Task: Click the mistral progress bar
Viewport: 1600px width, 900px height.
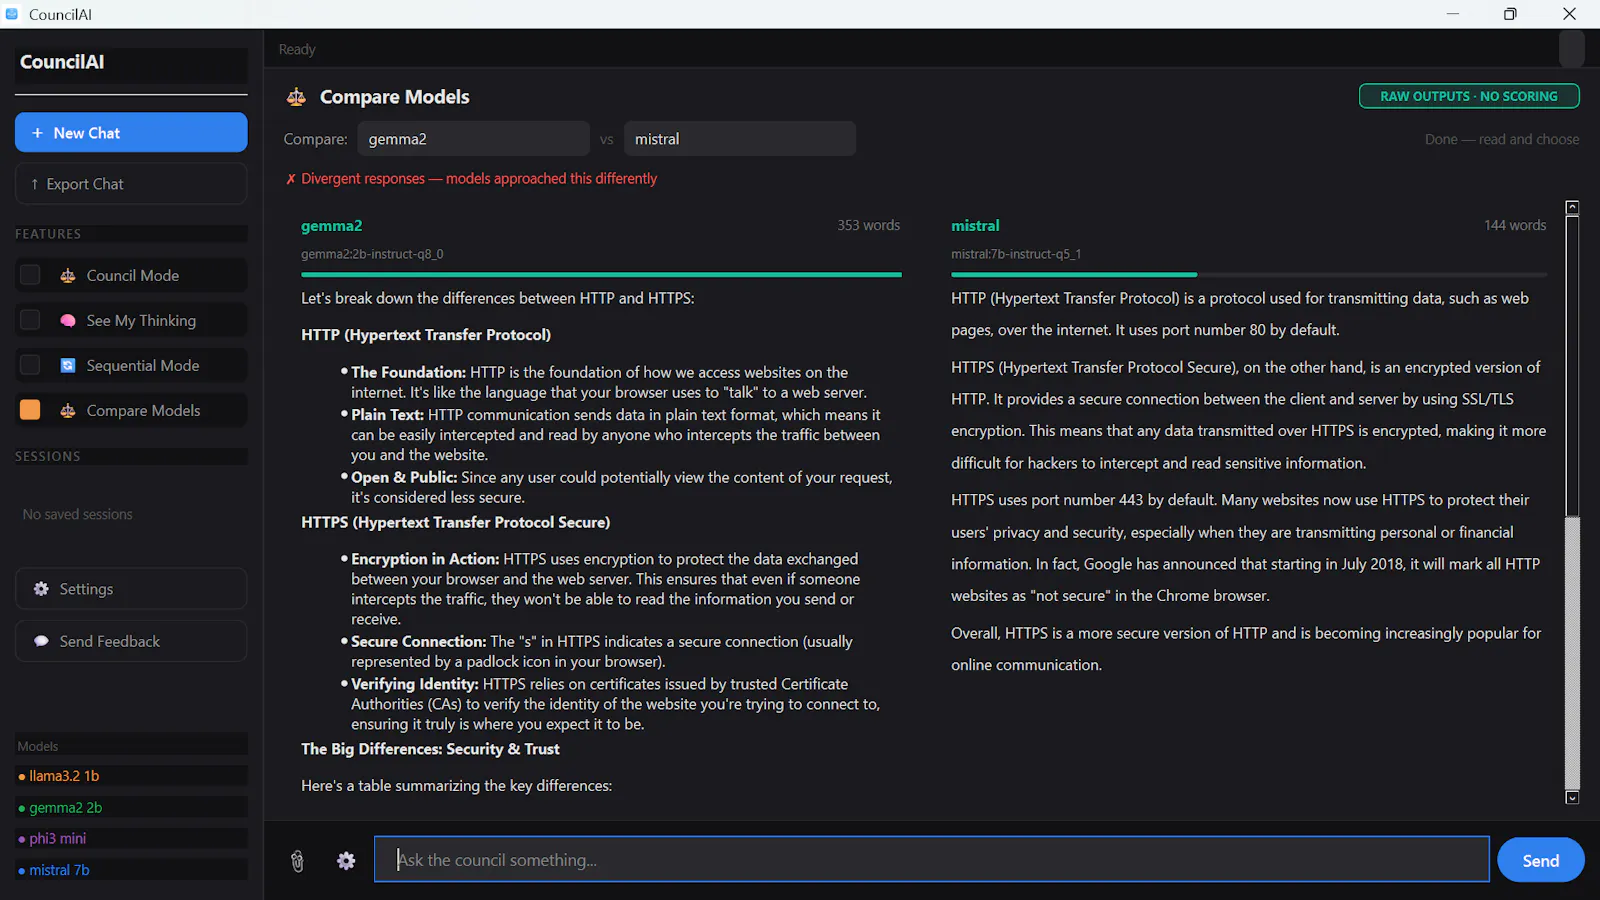Action: tap(1248, 274)
